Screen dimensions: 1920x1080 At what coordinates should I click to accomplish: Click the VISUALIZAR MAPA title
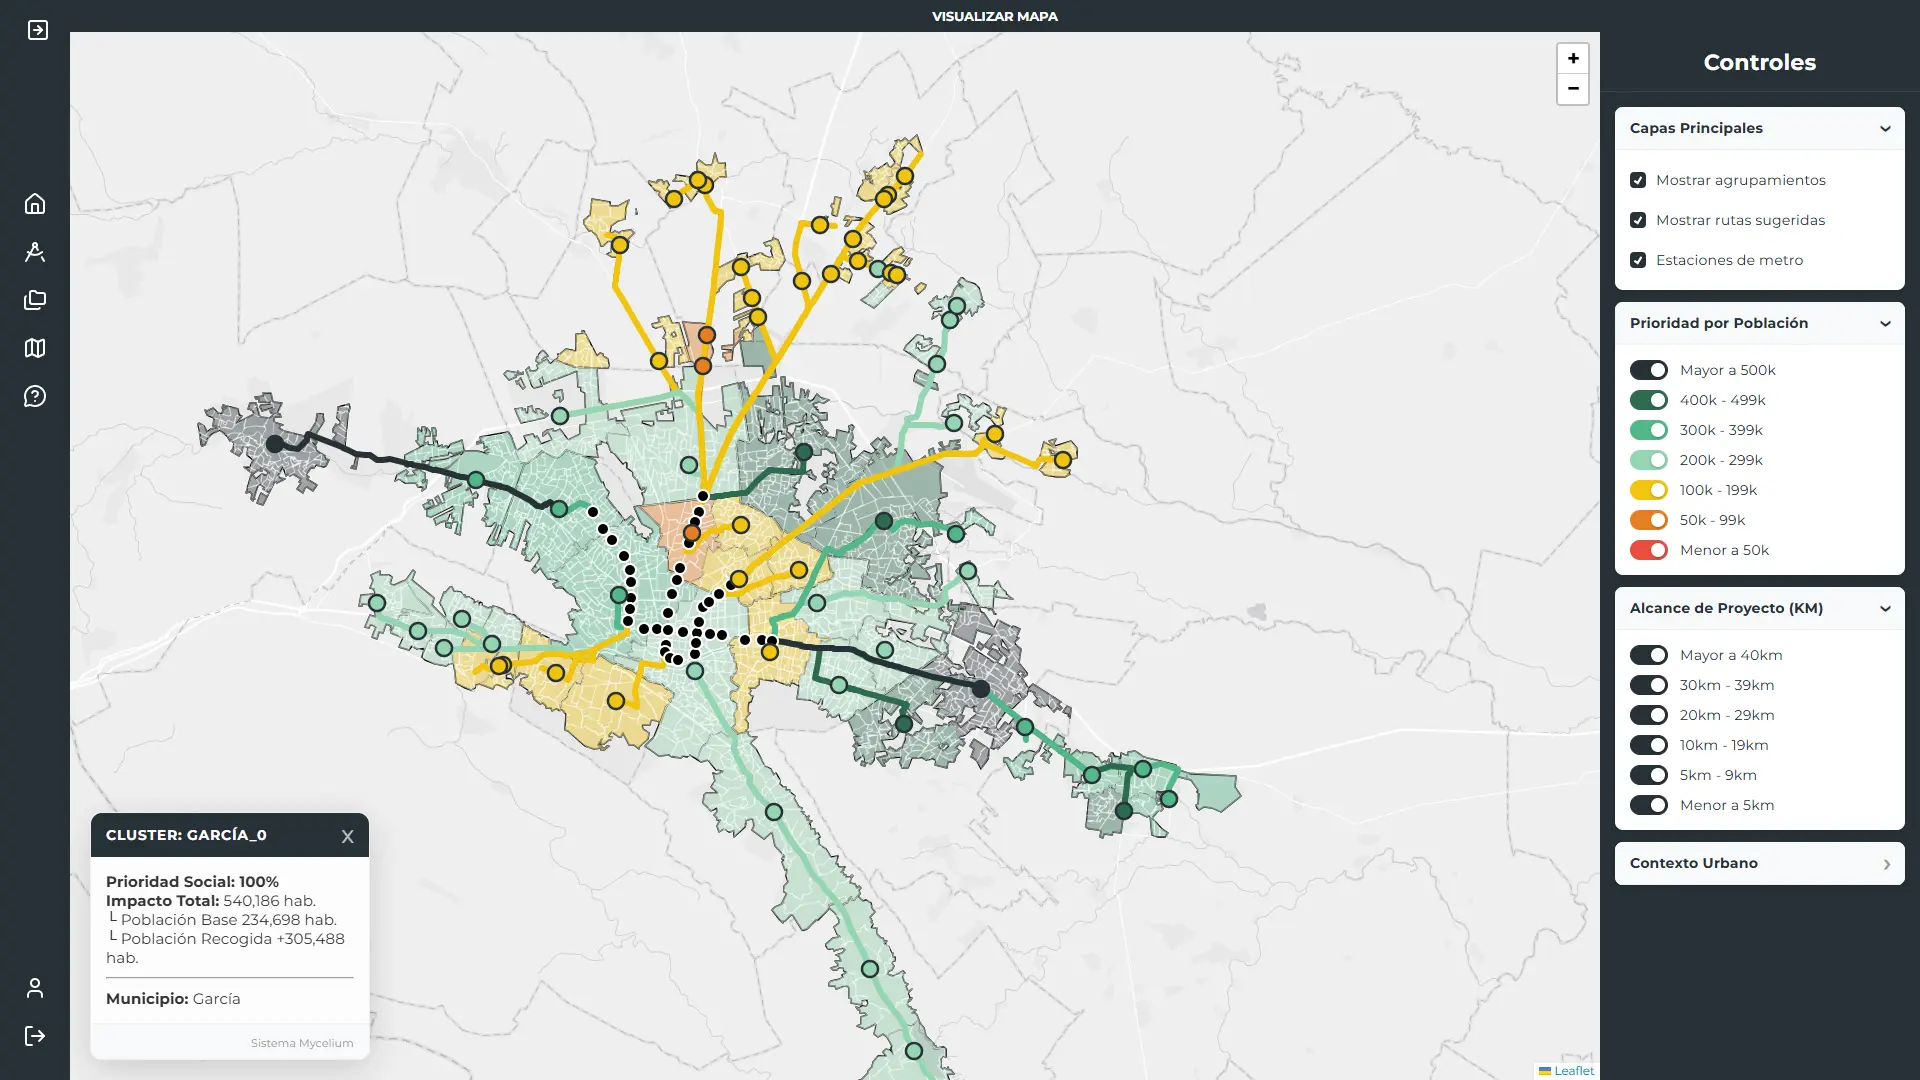[x=995, y=16]
